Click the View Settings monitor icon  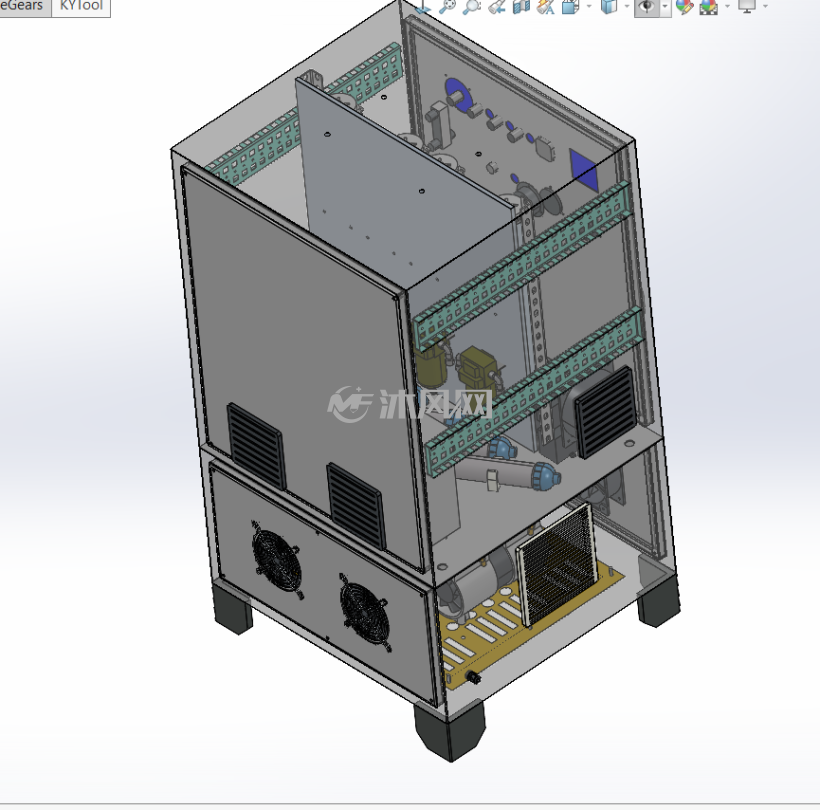pos(747,6)
